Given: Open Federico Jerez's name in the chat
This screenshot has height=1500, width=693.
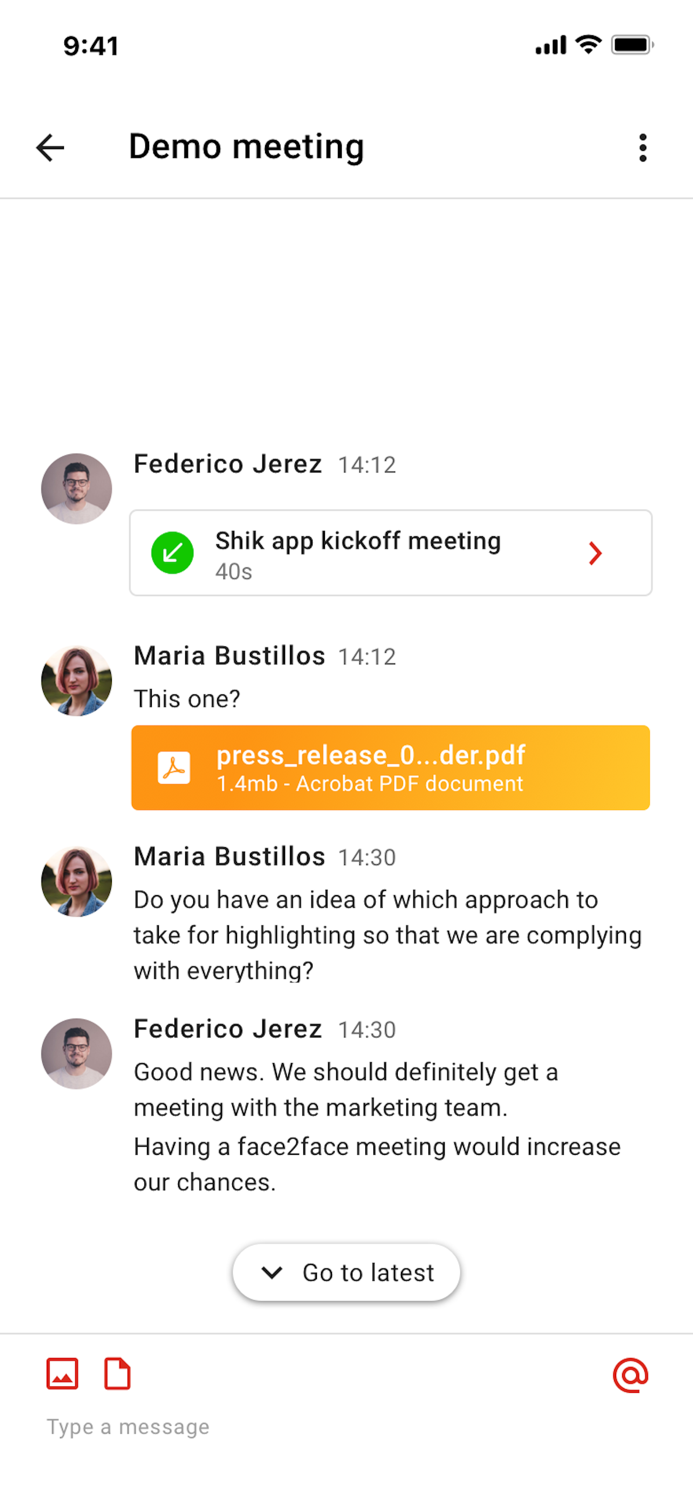Looking at the screenshot, I should click(x=227, y=463).
